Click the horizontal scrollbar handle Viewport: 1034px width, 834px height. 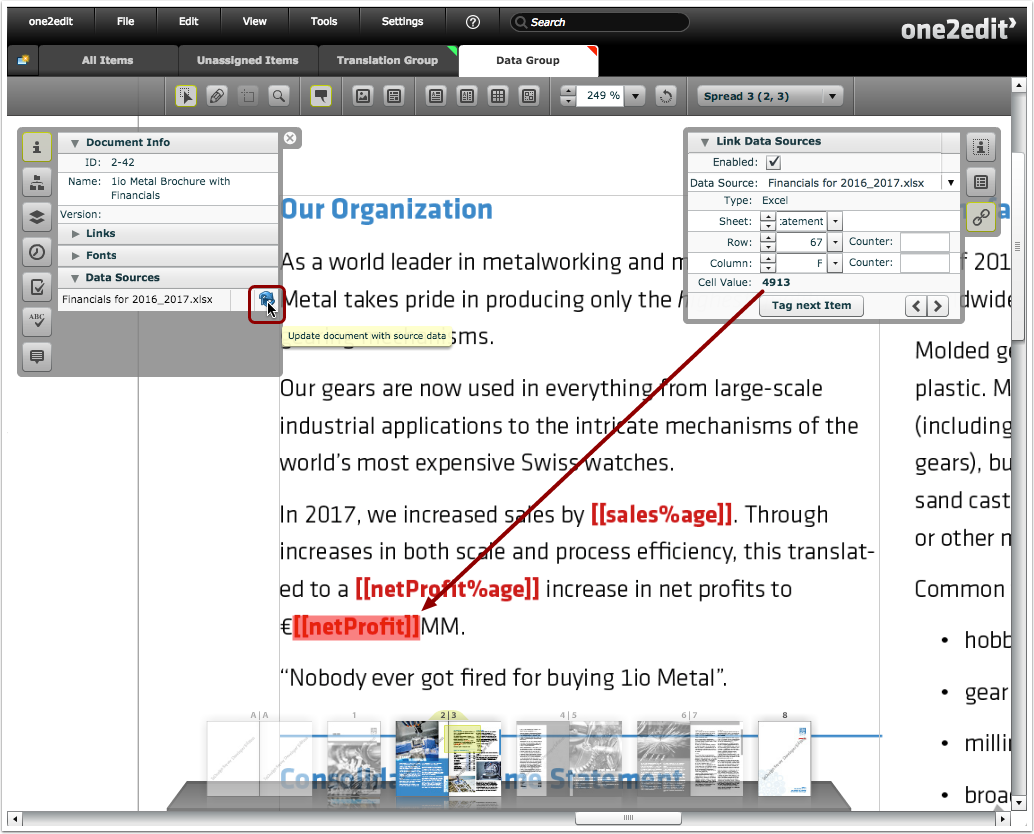[628, 818]
